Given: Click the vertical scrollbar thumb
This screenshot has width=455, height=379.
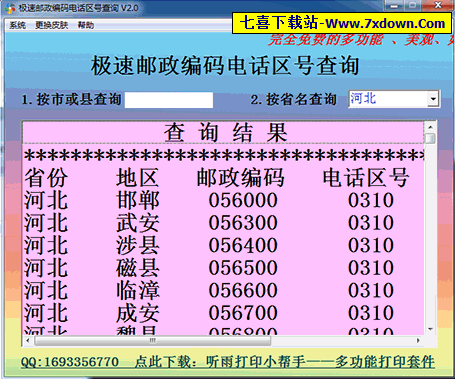Looking at the screenshot, I should [x=430, y=138].
